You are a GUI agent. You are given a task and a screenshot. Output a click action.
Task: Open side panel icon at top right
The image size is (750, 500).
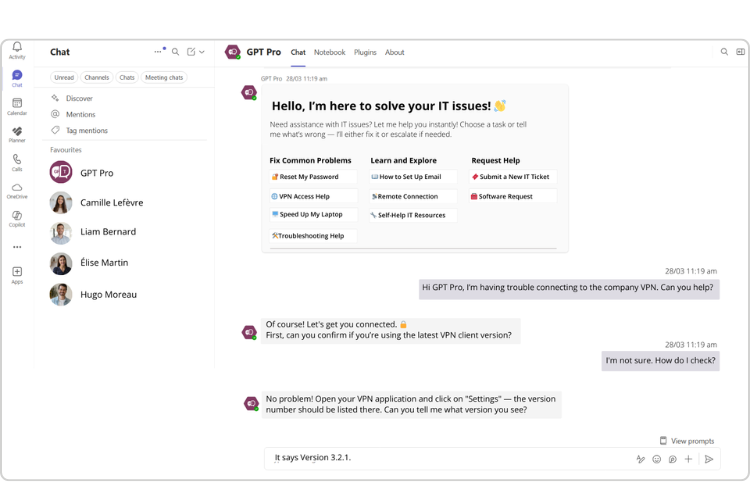pos(740,52)
